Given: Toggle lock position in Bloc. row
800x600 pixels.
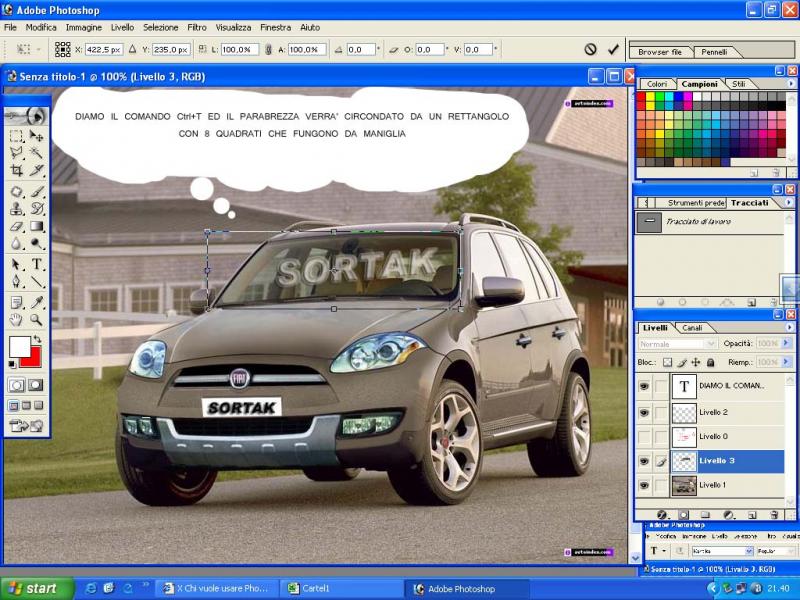Looking at the screenshot, I should pyautogui.click(x=695, y=362).
